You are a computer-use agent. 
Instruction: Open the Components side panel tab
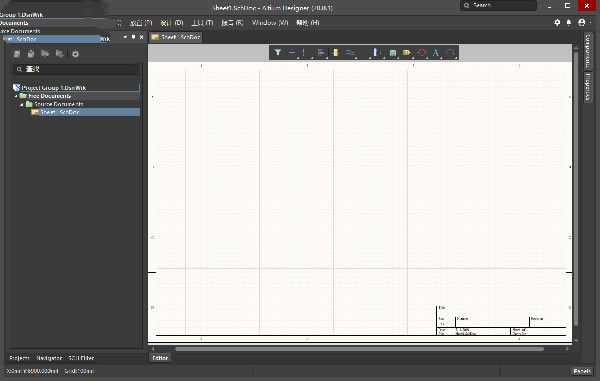[587, 50]
